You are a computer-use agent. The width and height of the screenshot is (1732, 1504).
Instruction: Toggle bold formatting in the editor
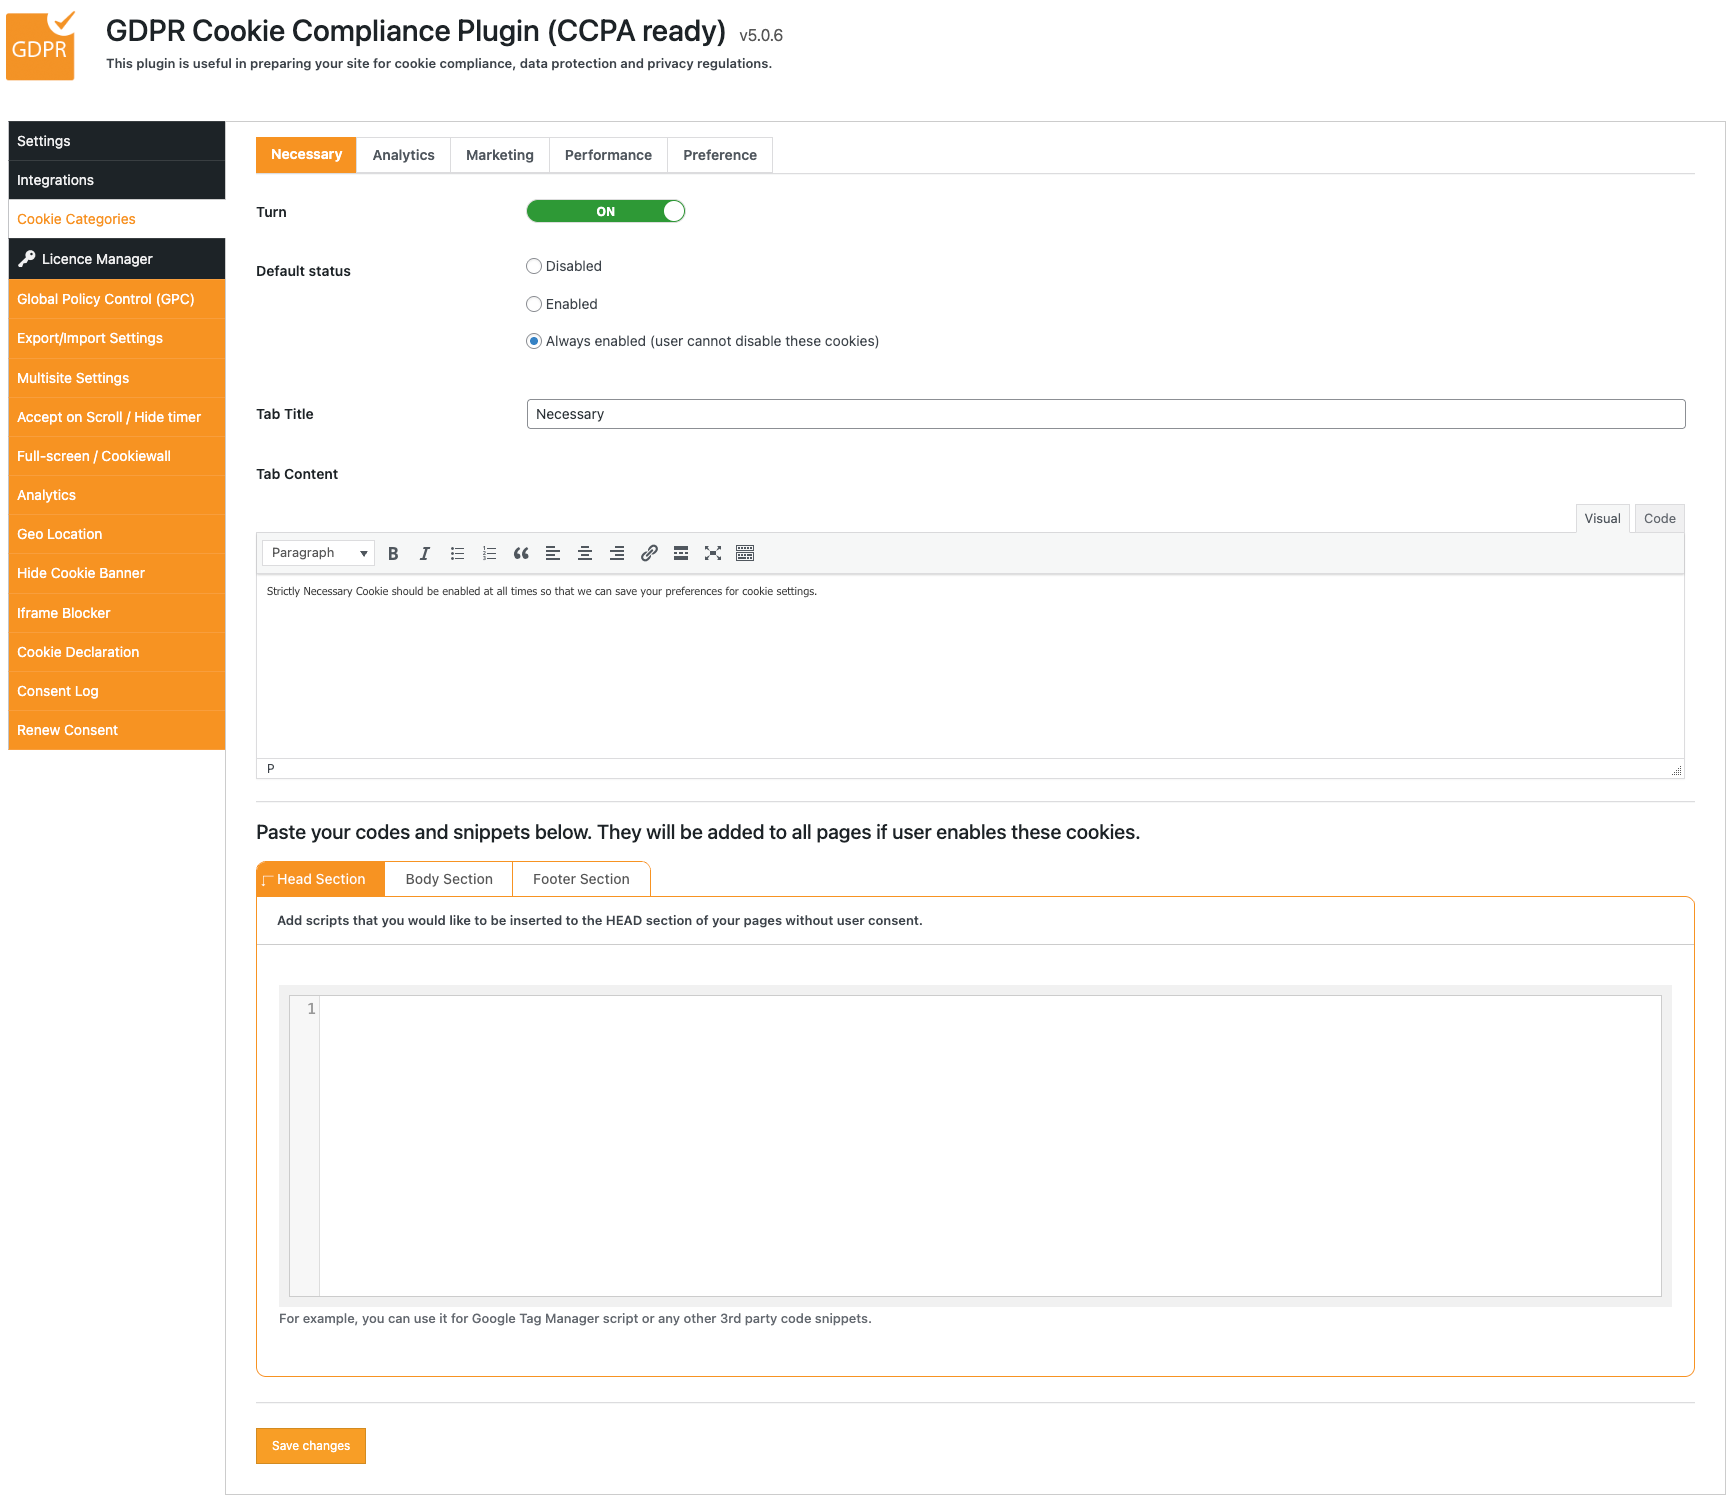coord(393,554)
